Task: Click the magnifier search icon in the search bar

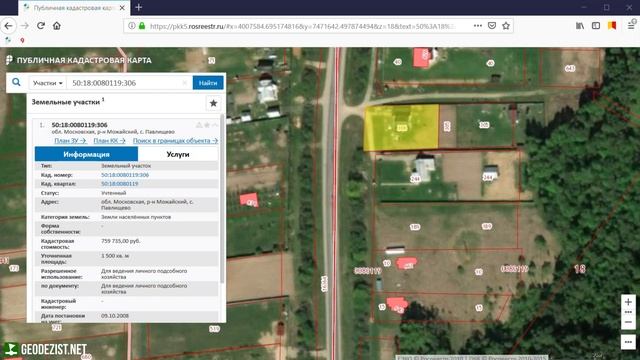Action: pyautogui.click(x=16, y=82)
